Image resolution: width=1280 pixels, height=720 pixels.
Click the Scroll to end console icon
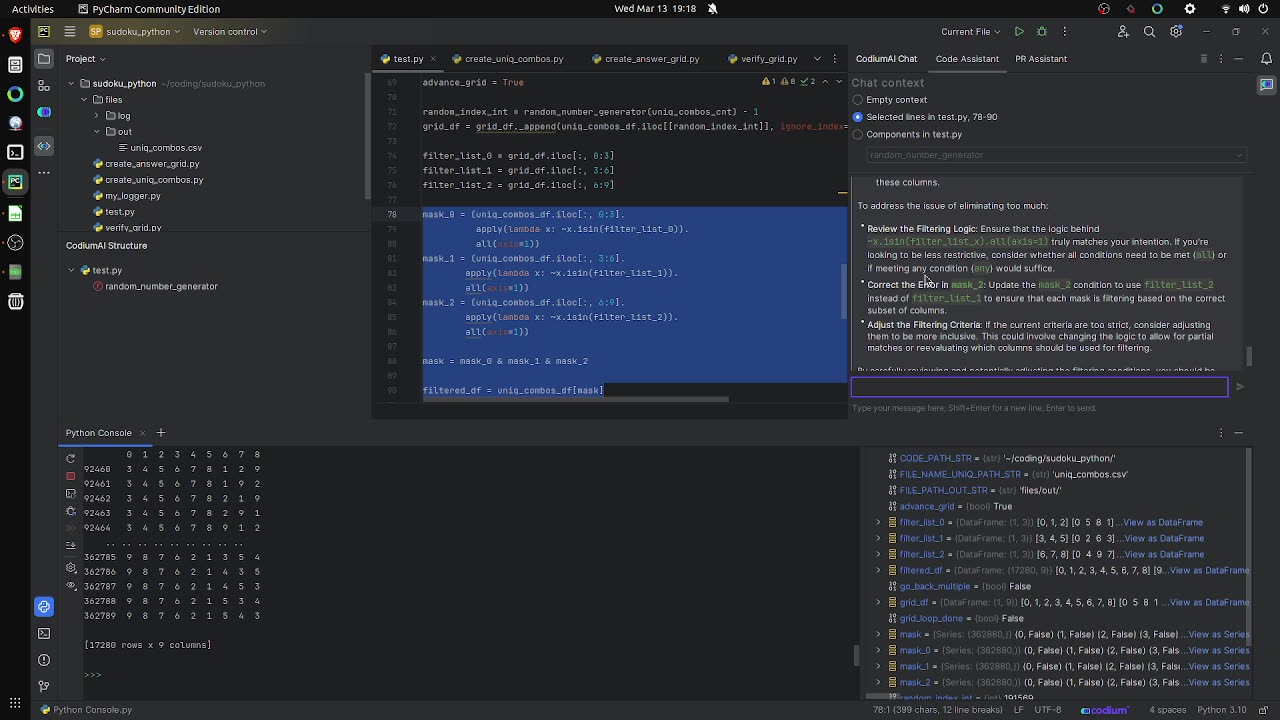[x=70, y=546]
